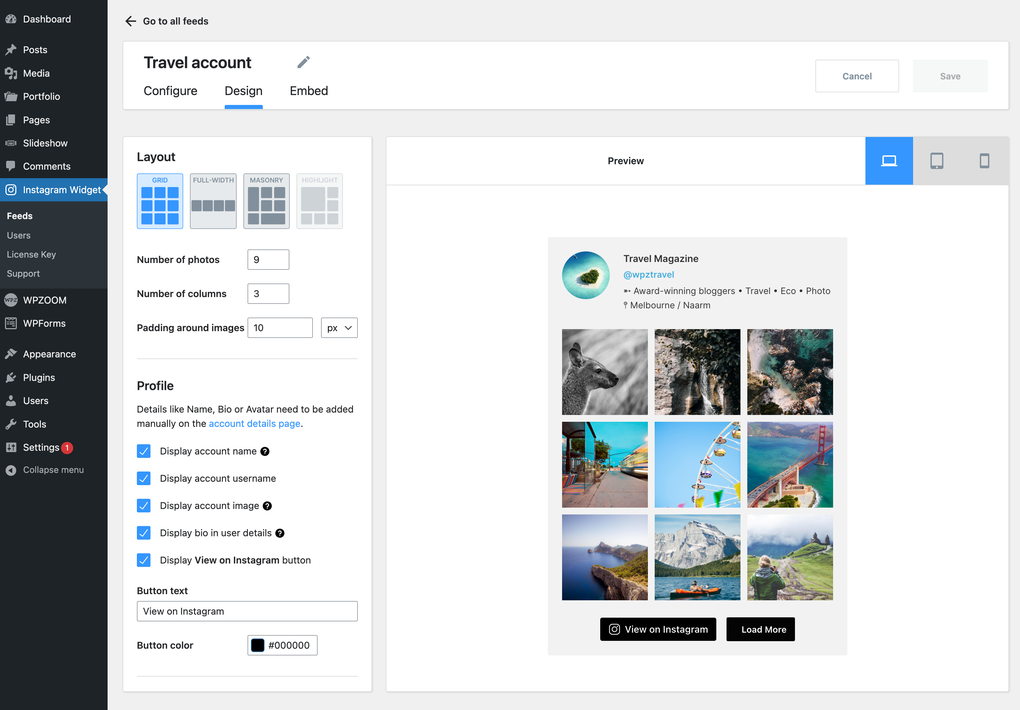Choose the Masonry layout
The image size is (1020, 710).
[265, 200]
